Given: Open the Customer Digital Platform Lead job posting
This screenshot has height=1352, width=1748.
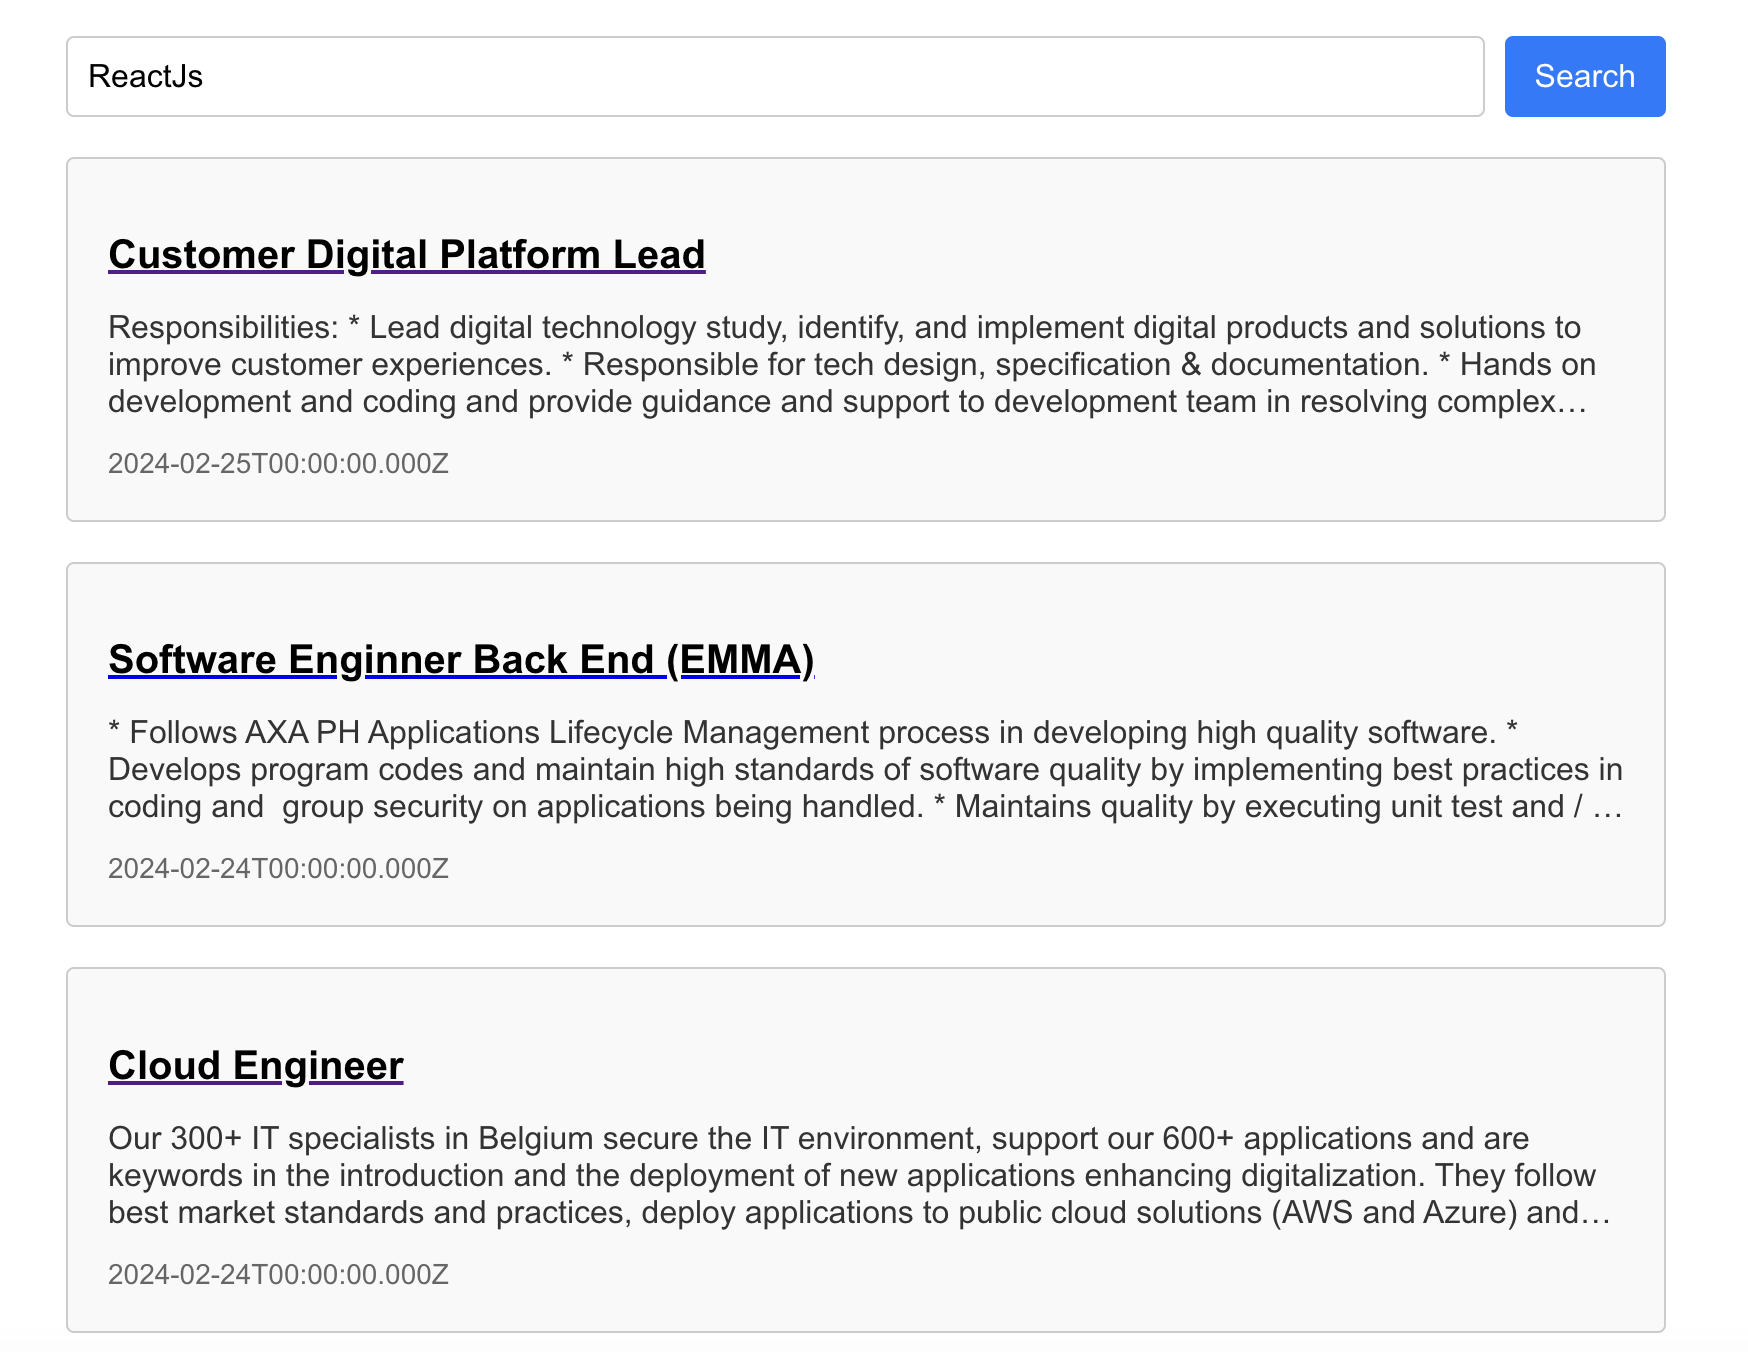Looking at the screenshot, I should tap(406, 255).
